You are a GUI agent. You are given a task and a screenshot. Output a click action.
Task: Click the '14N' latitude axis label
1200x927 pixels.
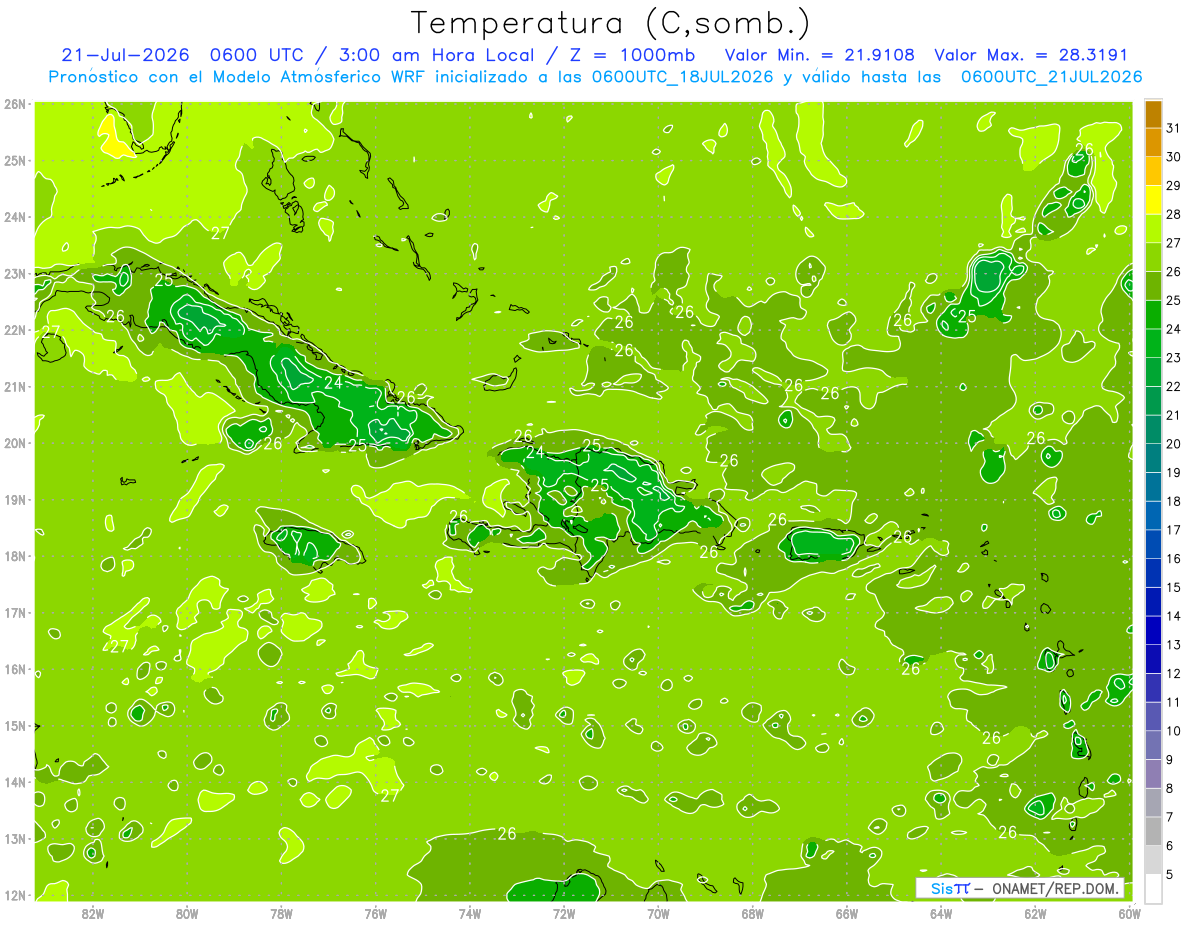(15, 782)
